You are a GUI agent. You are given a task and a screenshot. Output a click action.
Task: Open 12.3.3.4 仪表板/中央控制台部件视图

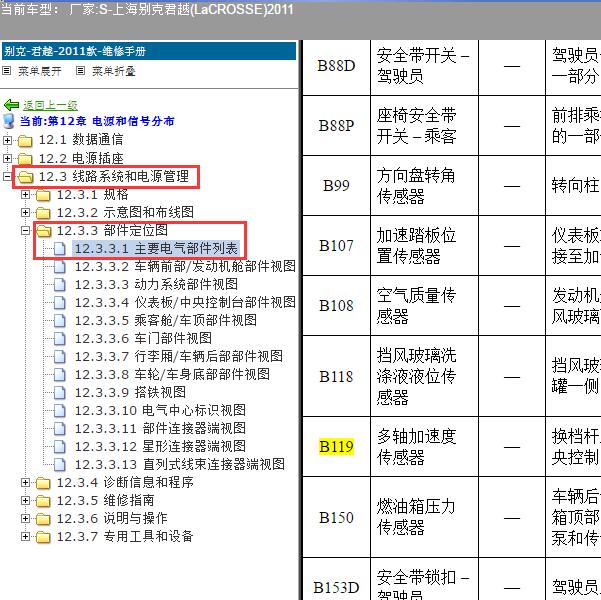point(185,302)
